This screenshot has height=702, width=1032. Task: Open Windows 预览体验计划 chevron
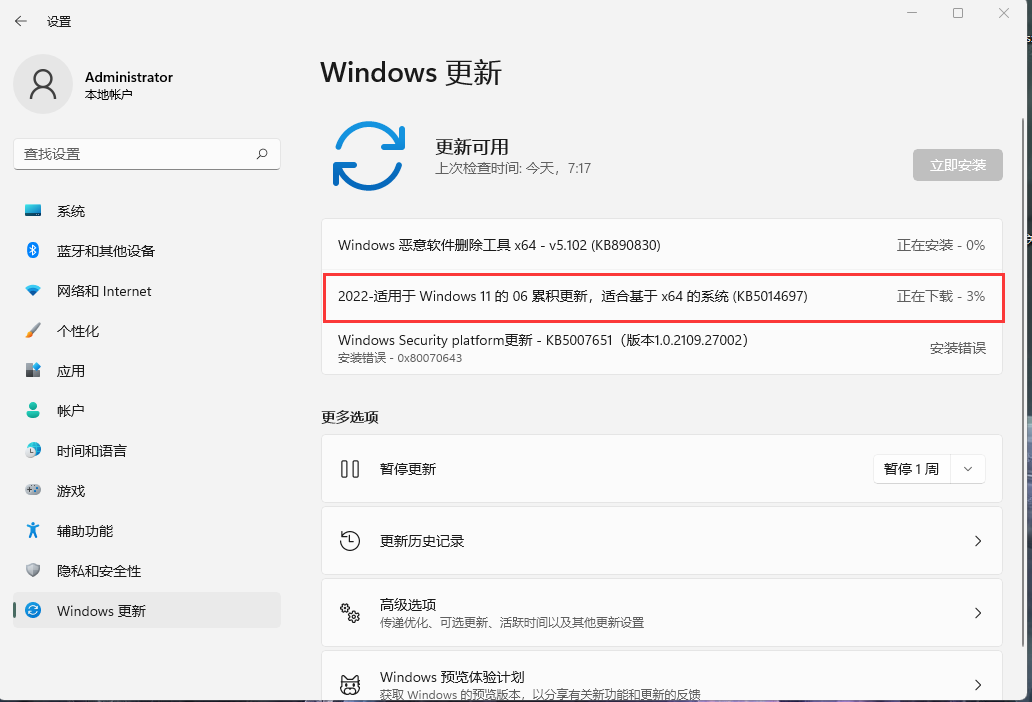pyautogui.click(x=978, y=685)
